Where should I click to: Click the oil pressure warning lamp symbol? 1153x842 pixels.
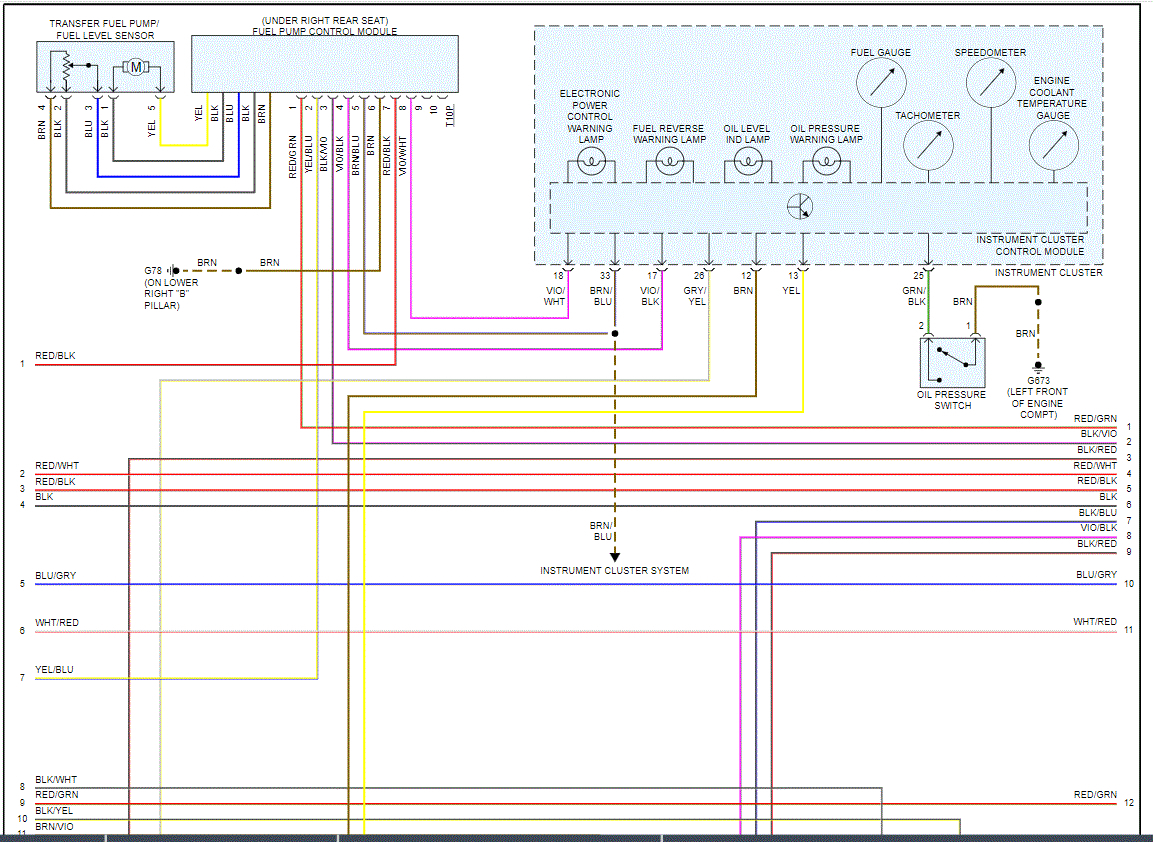pyautogui.click(x=827, y=160)
